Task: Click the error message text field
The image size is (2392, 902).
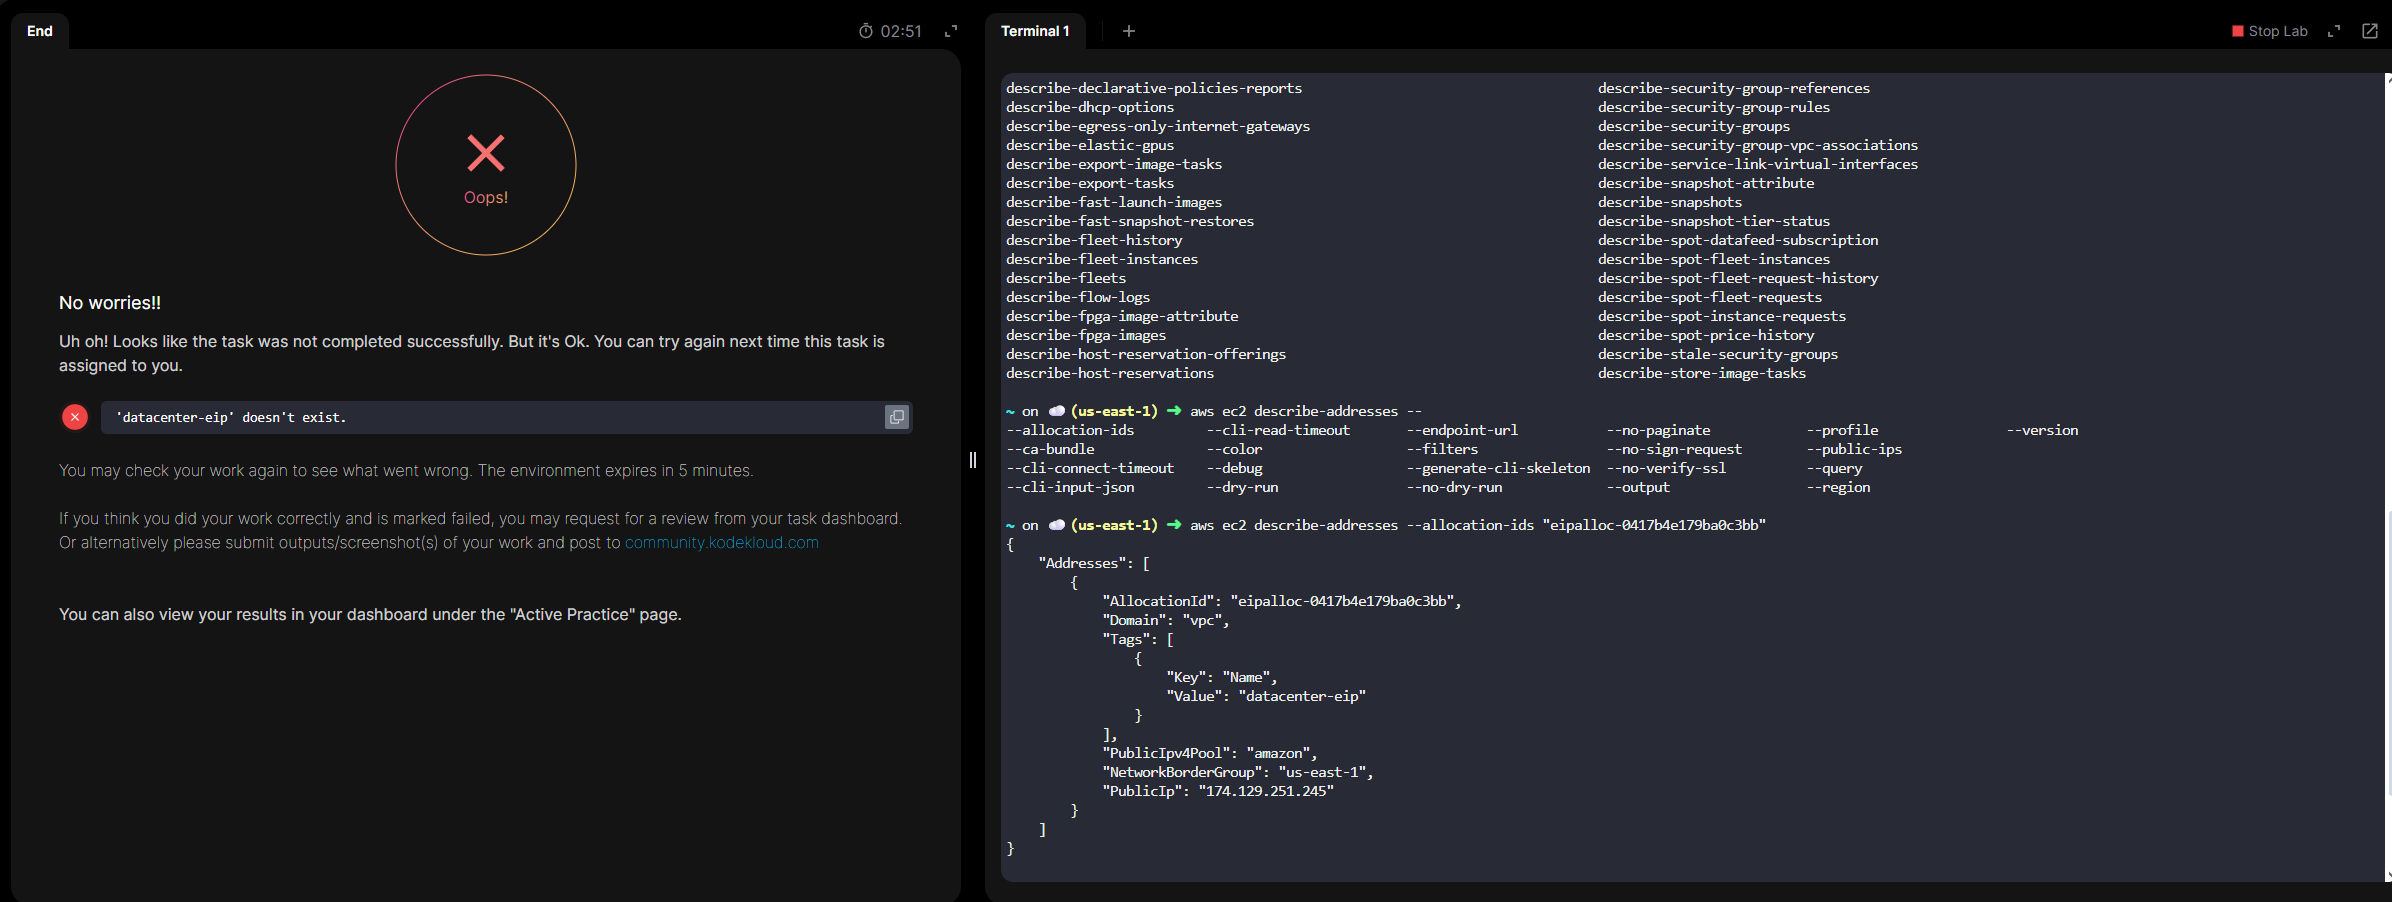Action: (x=490, y=417)
